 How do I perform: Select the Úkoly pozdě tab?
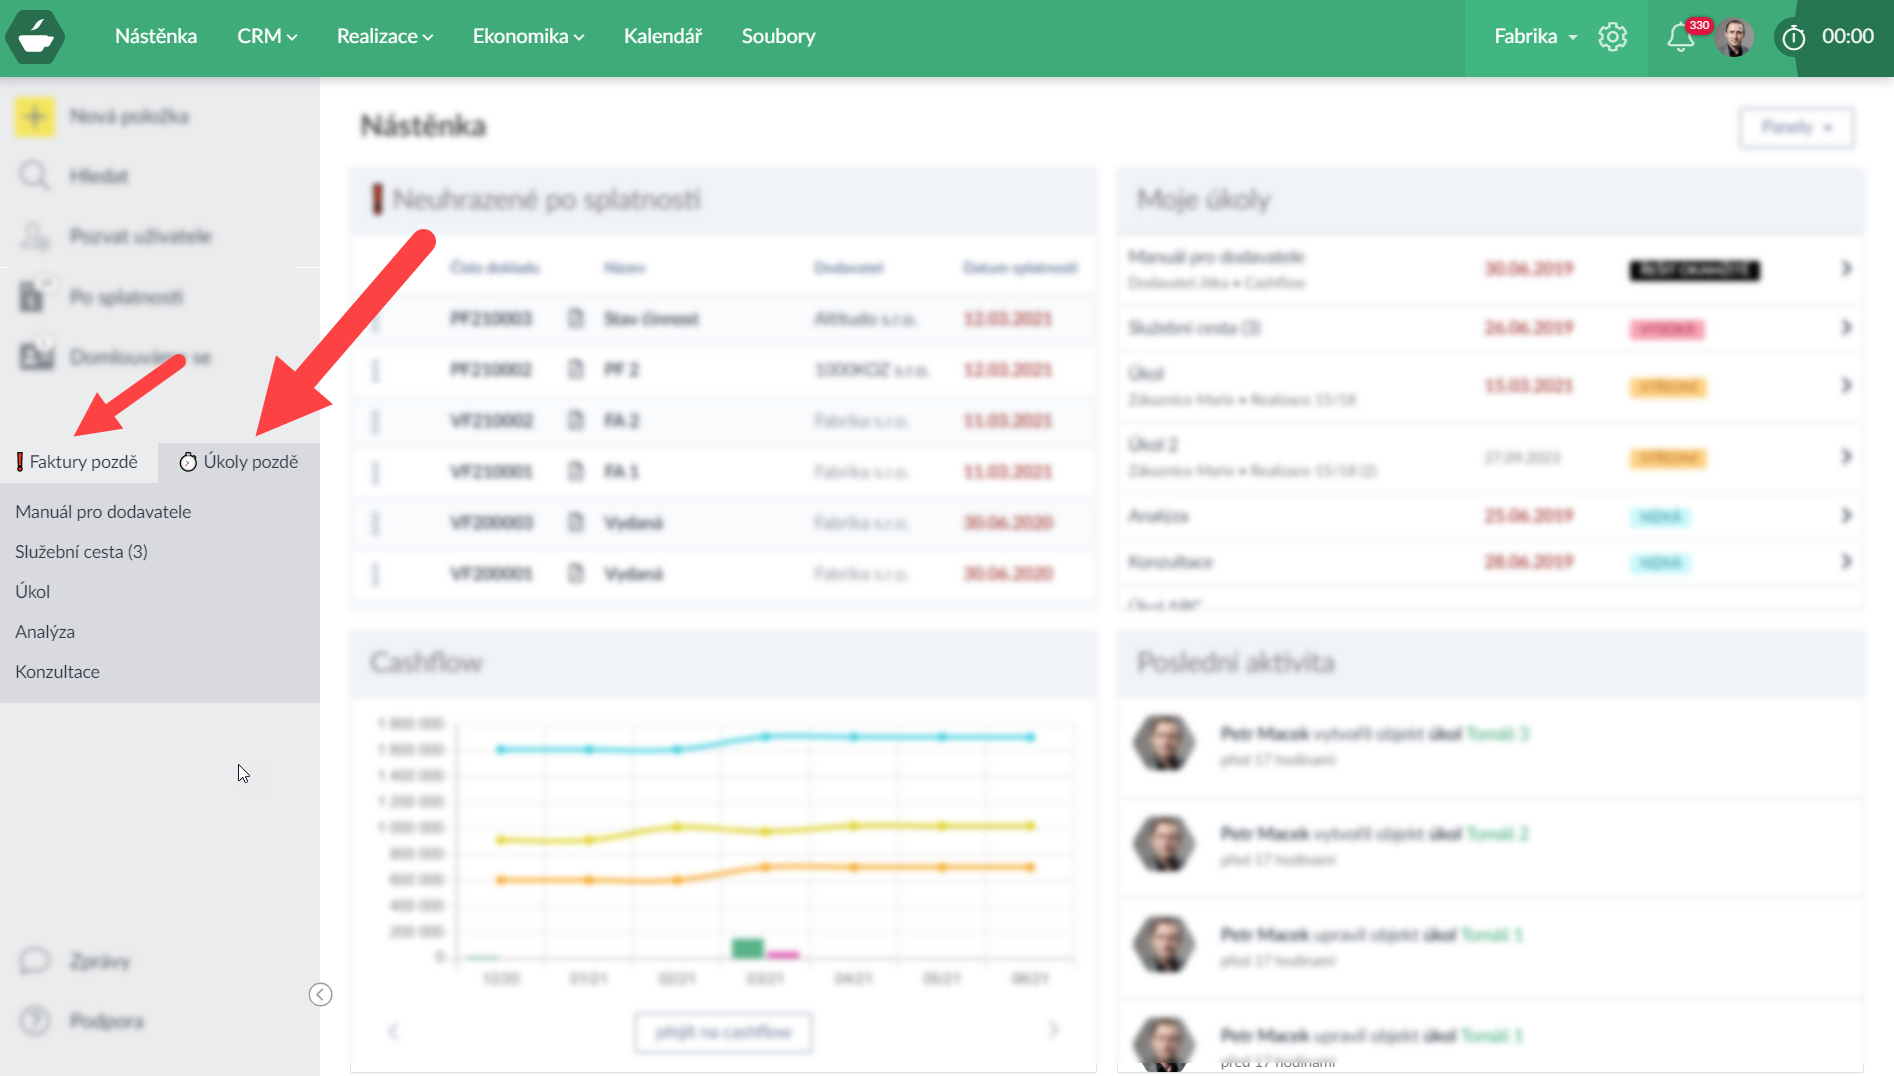click(x=240, y=462)
